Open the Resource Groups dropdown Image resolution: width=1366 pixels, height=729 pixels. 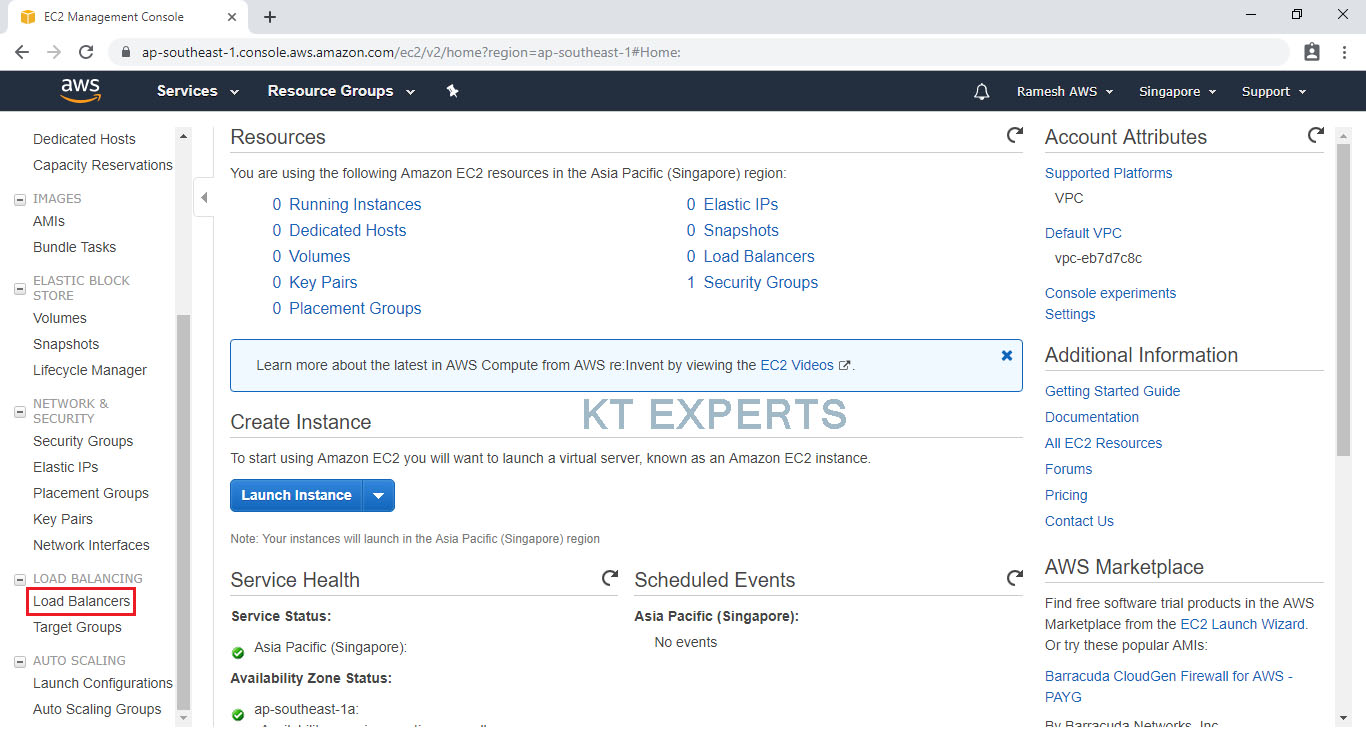click(x=341, y=91)
